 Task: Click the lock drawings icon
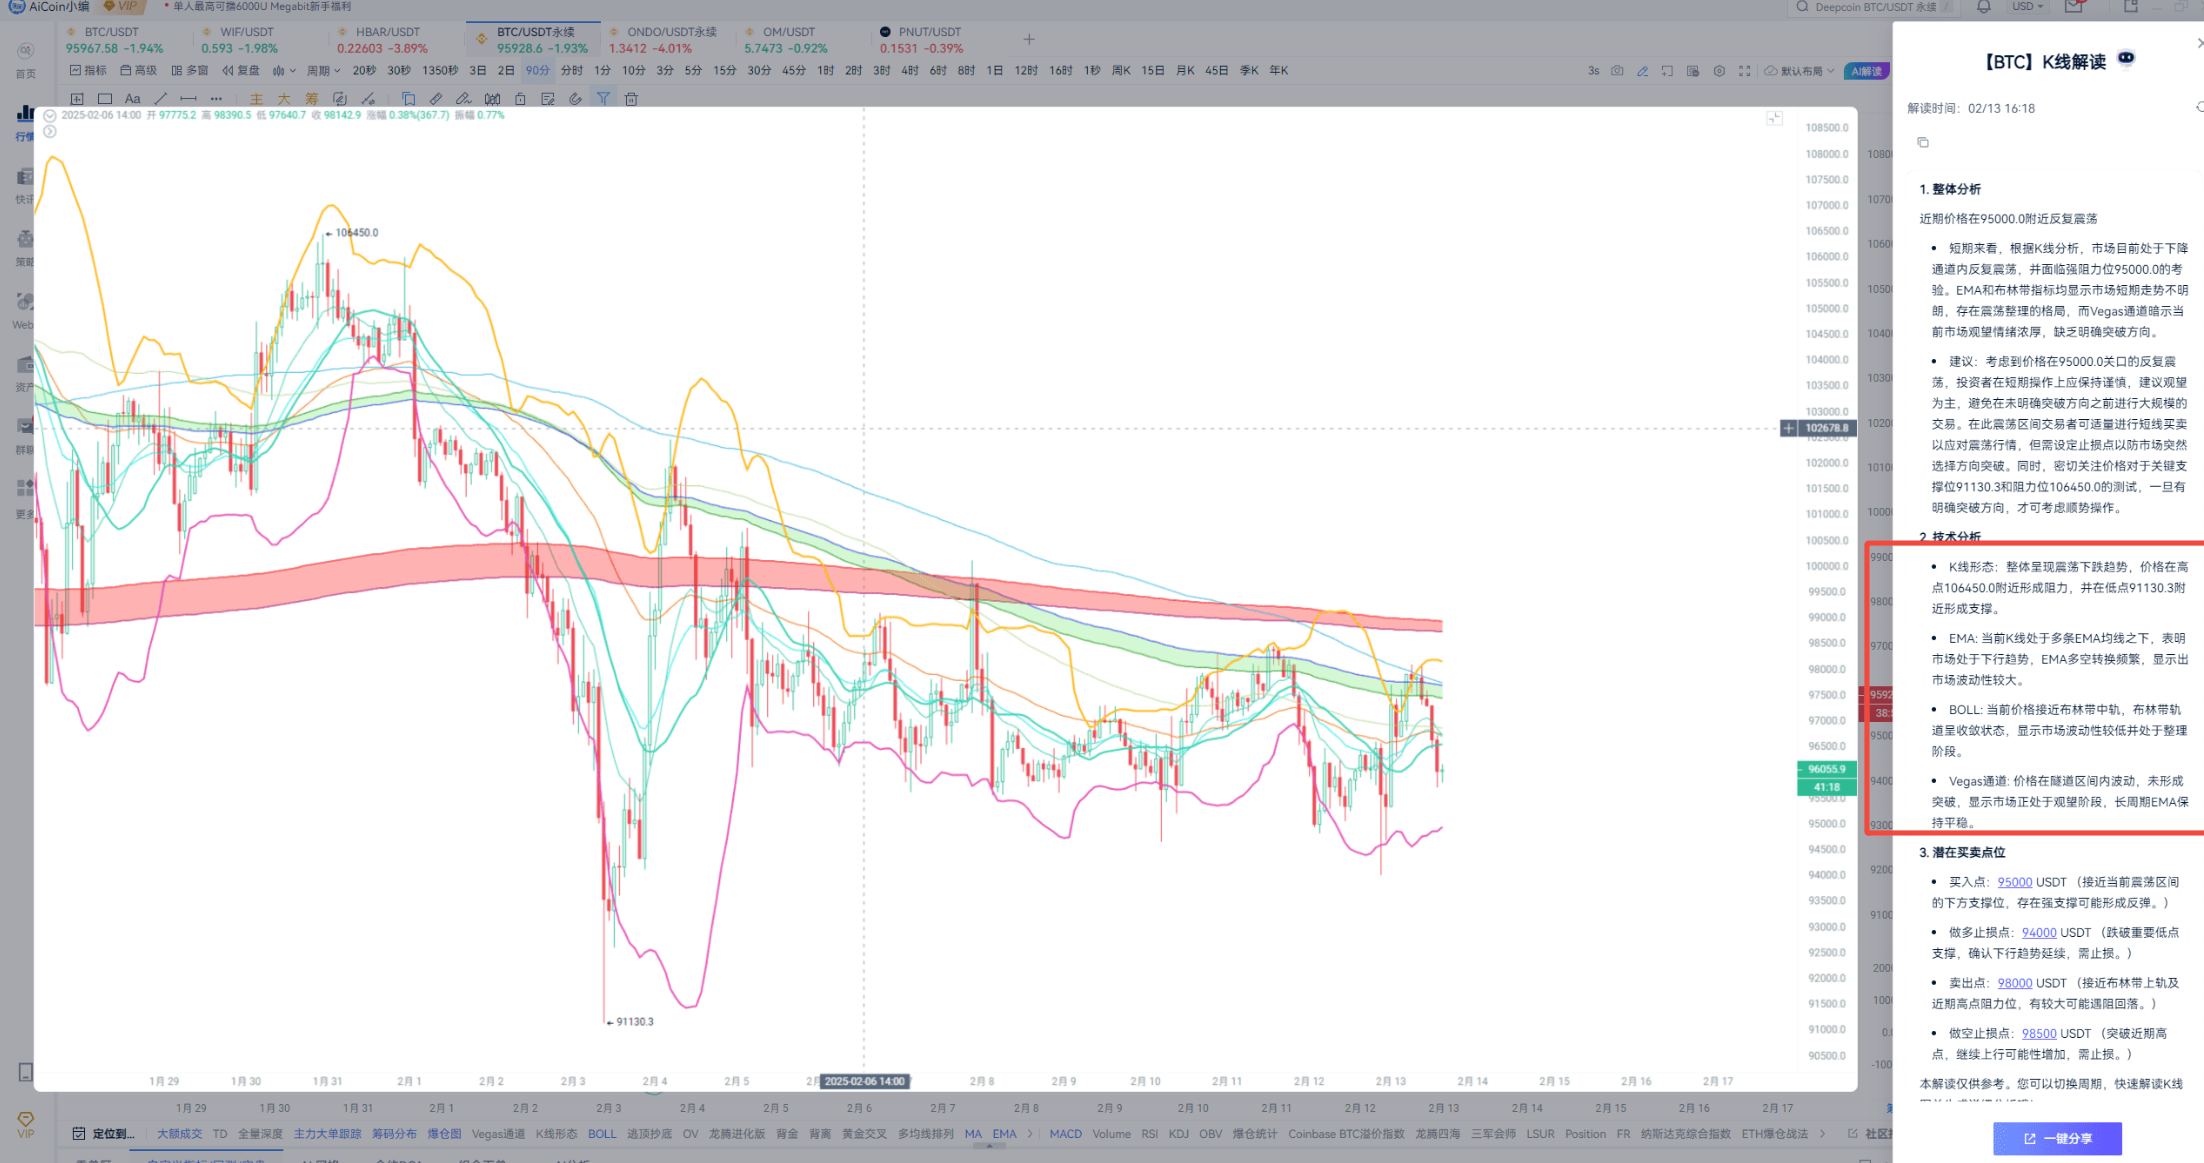(520, 99)
